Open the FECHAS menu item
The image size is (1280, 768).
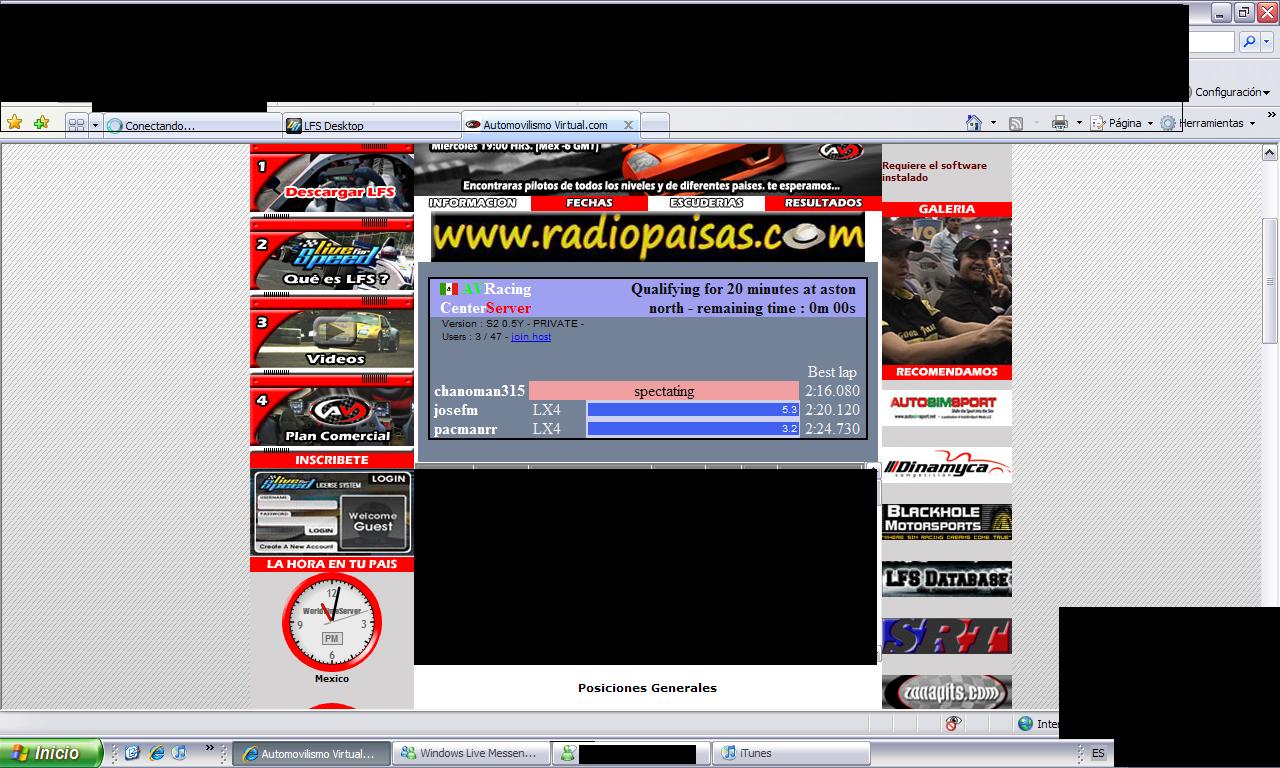point(589,203)
